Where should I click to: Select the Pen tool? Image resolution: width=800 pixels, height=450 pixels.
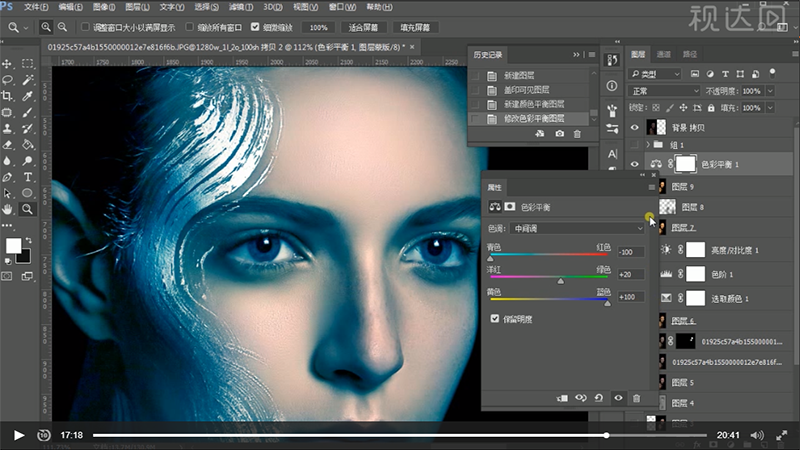pyautogui.click(x=7, y=177)
